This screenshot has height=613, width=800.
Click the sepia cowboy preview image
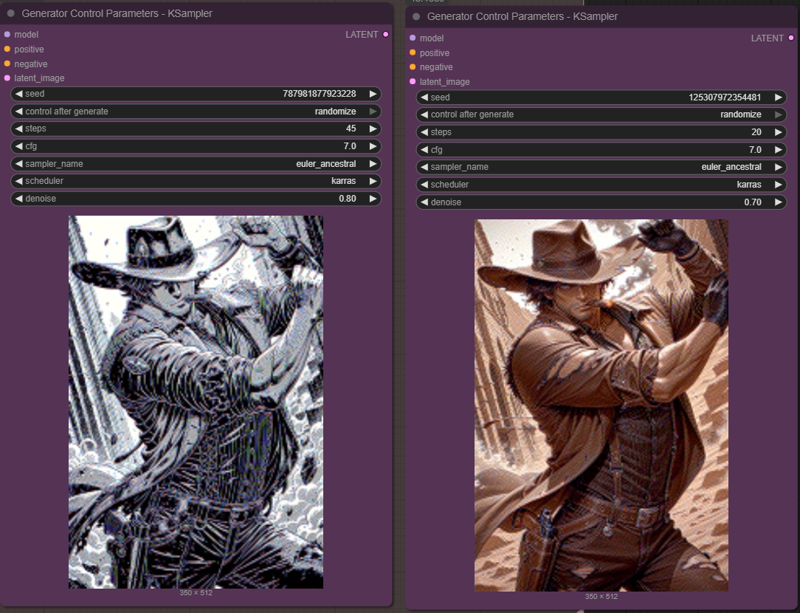tap(602, 406)
